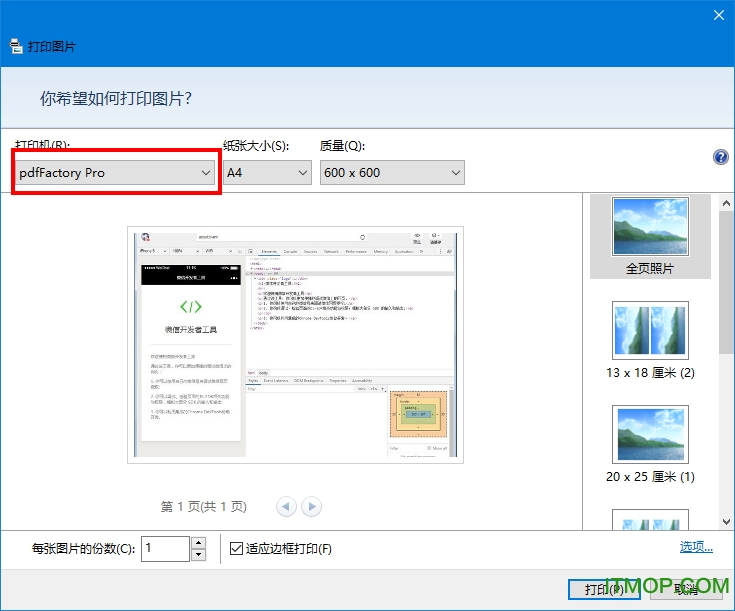735x611 pixels.
Task: Click the layout list scroll up arrow
Action: click(x=725, y=202)
